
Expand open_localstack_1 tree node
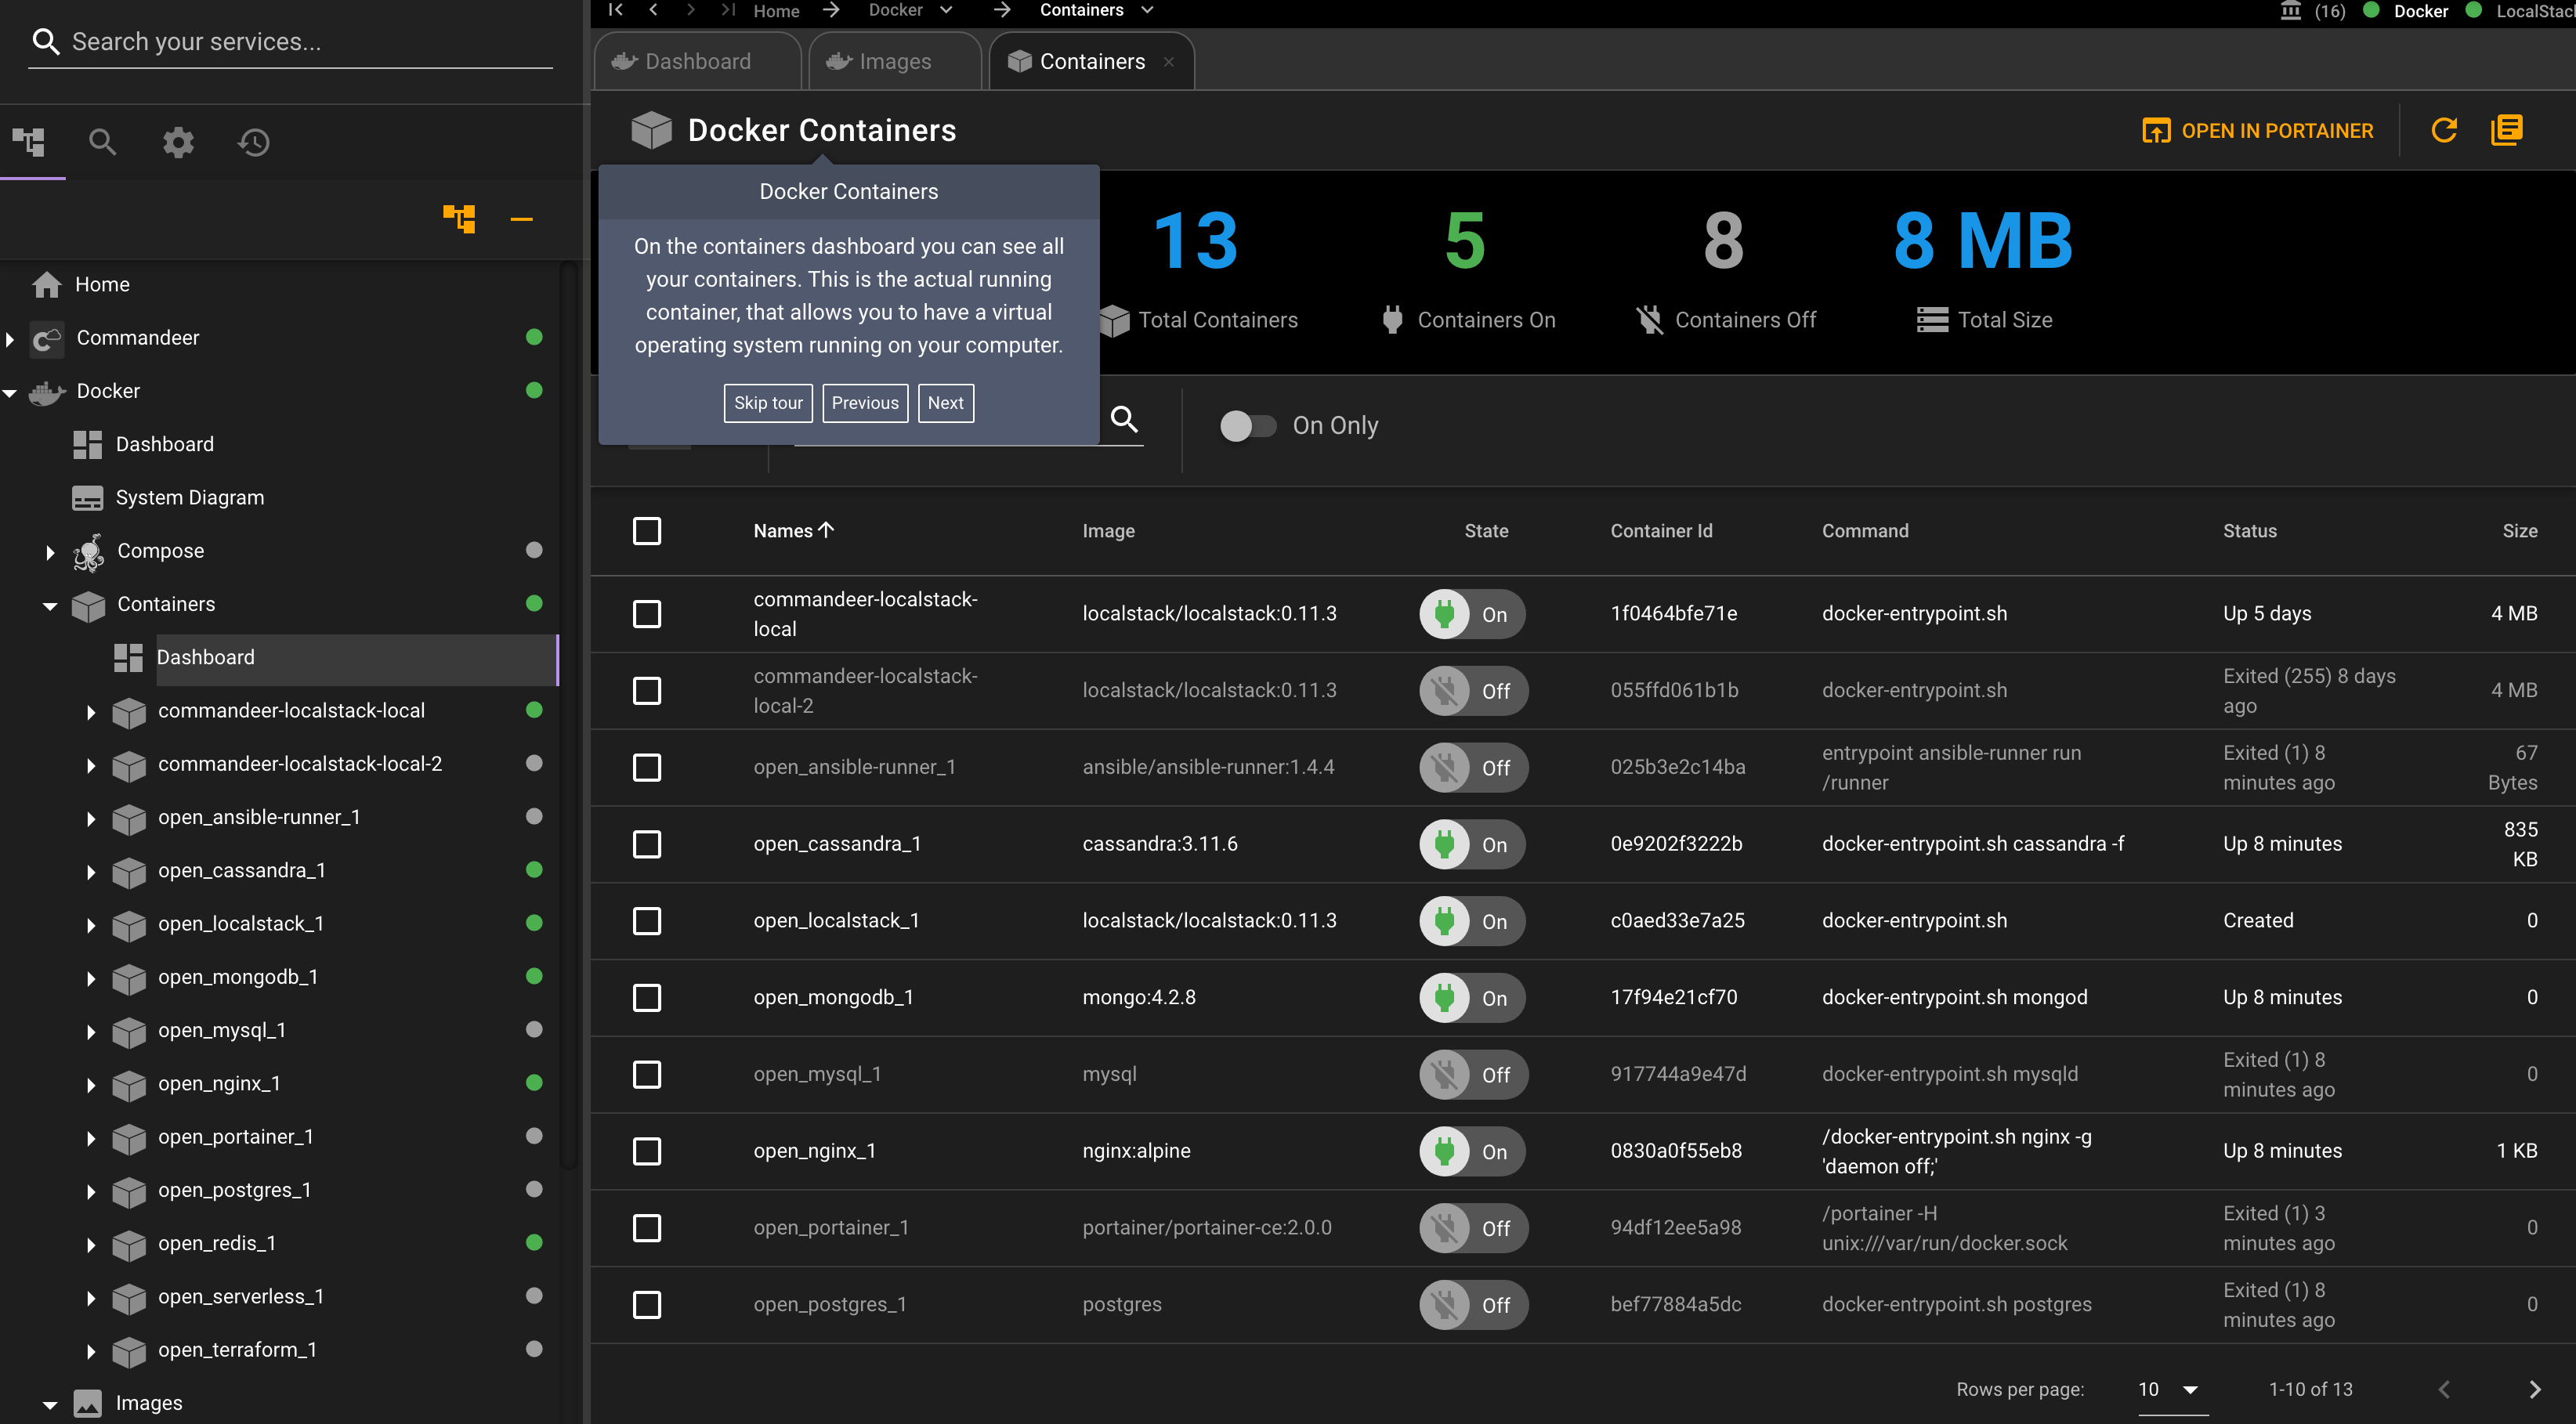[x=91, y=925]
